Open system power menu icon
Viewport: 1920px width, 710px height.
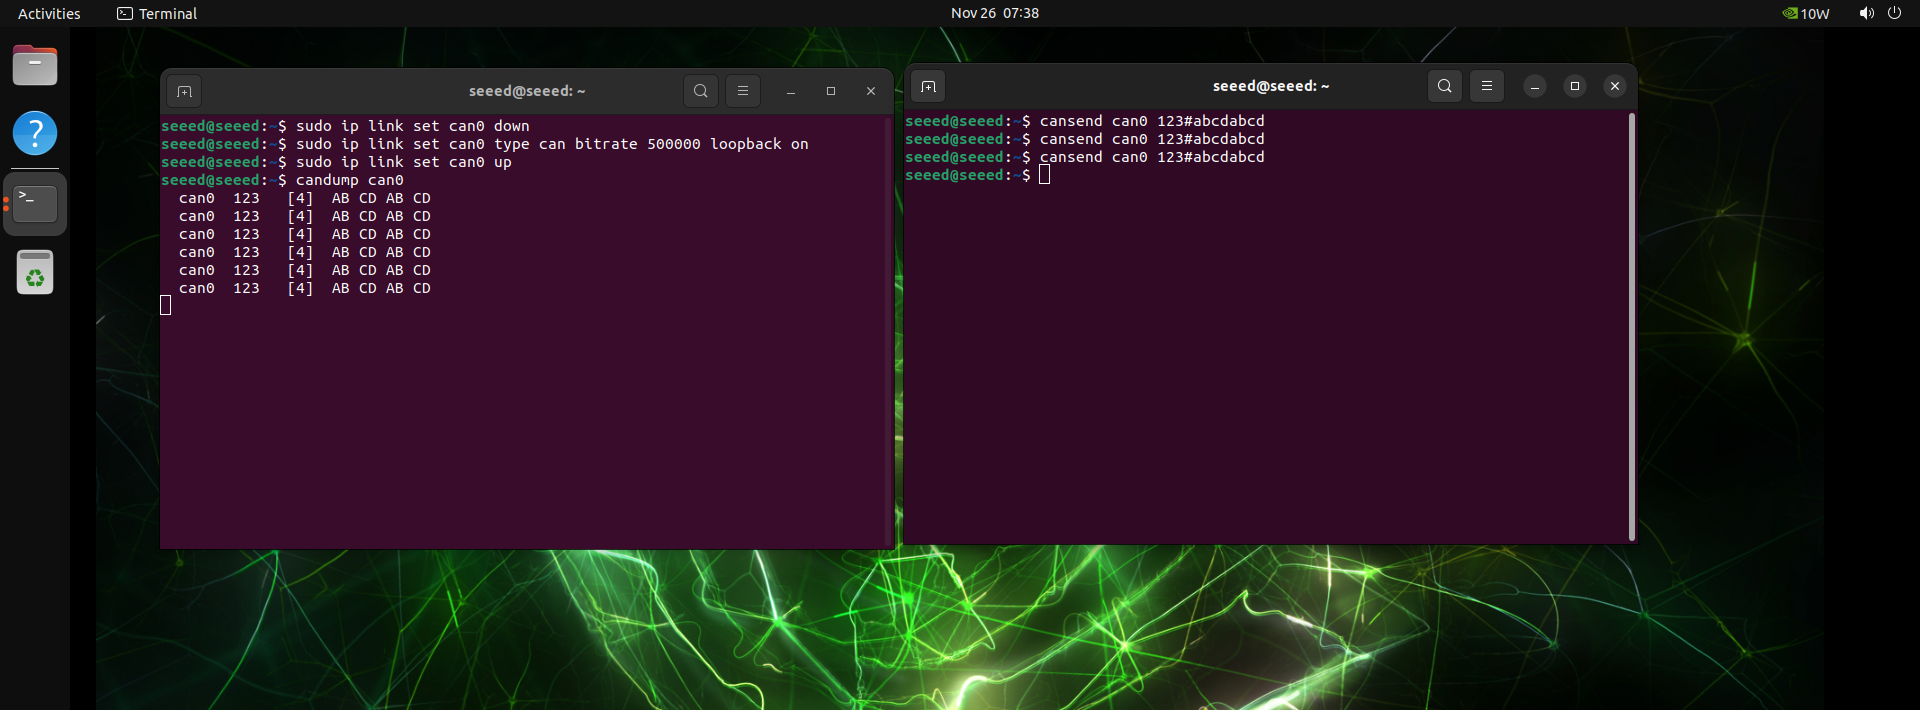click(x=1894, y=13)
